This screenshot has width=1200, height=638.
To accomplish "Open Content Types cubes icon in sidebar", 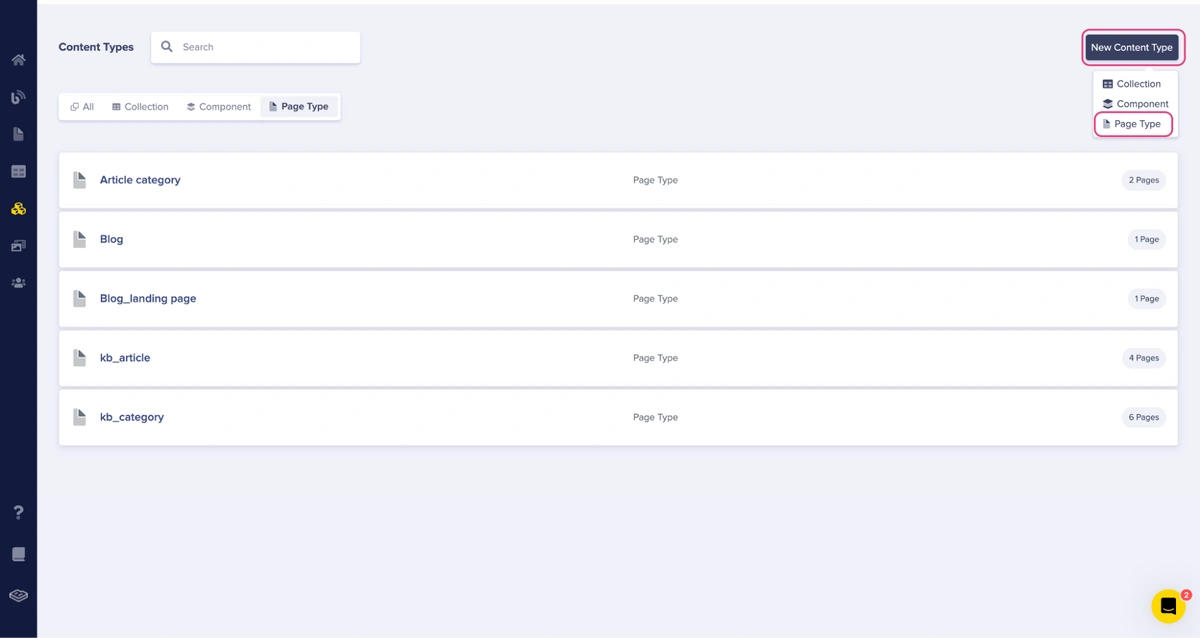I will pyautogui.click(x=18, y=209).
